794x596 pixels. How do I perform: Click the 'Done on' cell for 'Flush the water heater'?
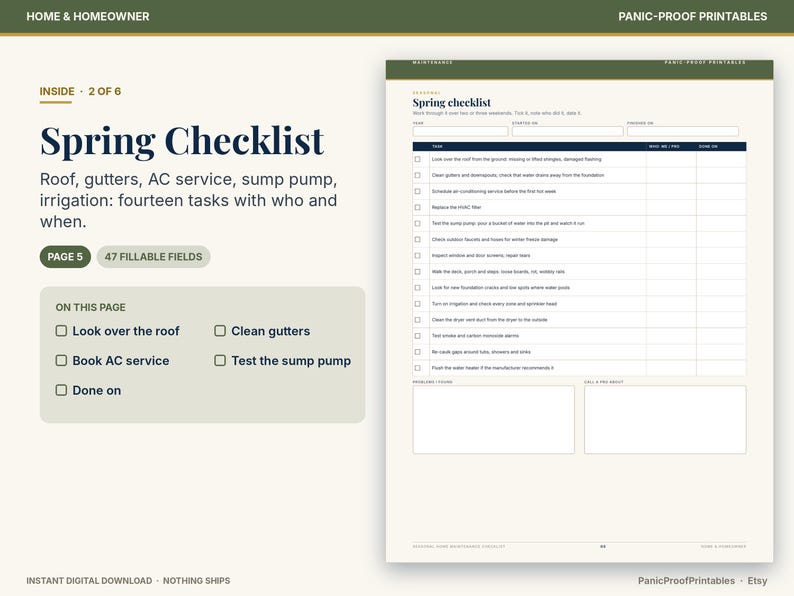pos(721,368)
